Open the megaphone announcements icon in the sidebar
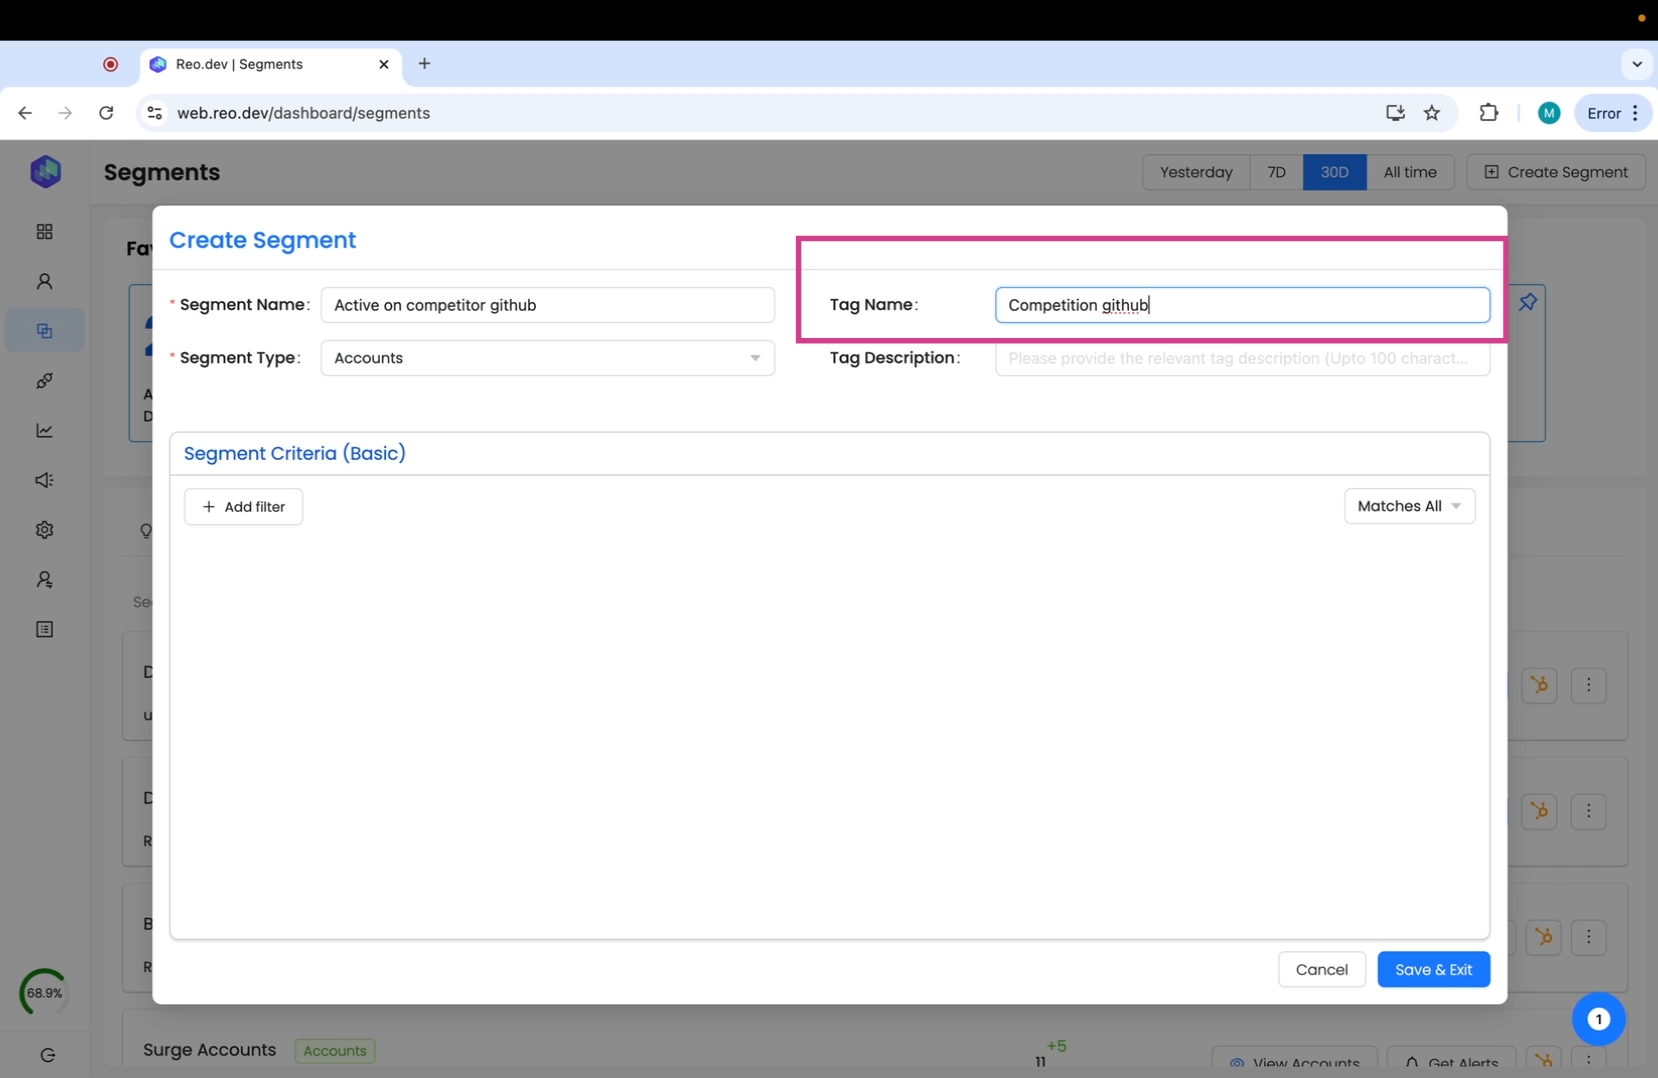This screenshot has height=1078, width=1658. pyautogui.click(x=44, y=481)
